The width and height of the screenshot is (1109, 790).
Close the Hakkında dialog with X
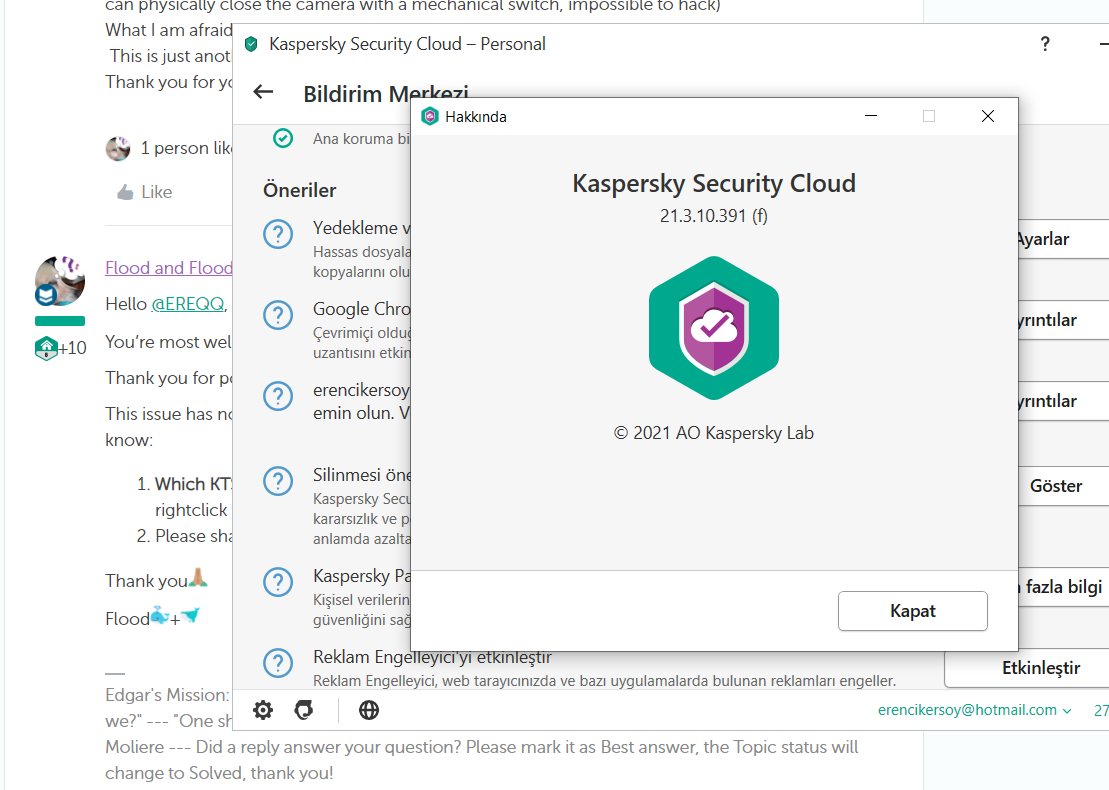click(988, 116)
